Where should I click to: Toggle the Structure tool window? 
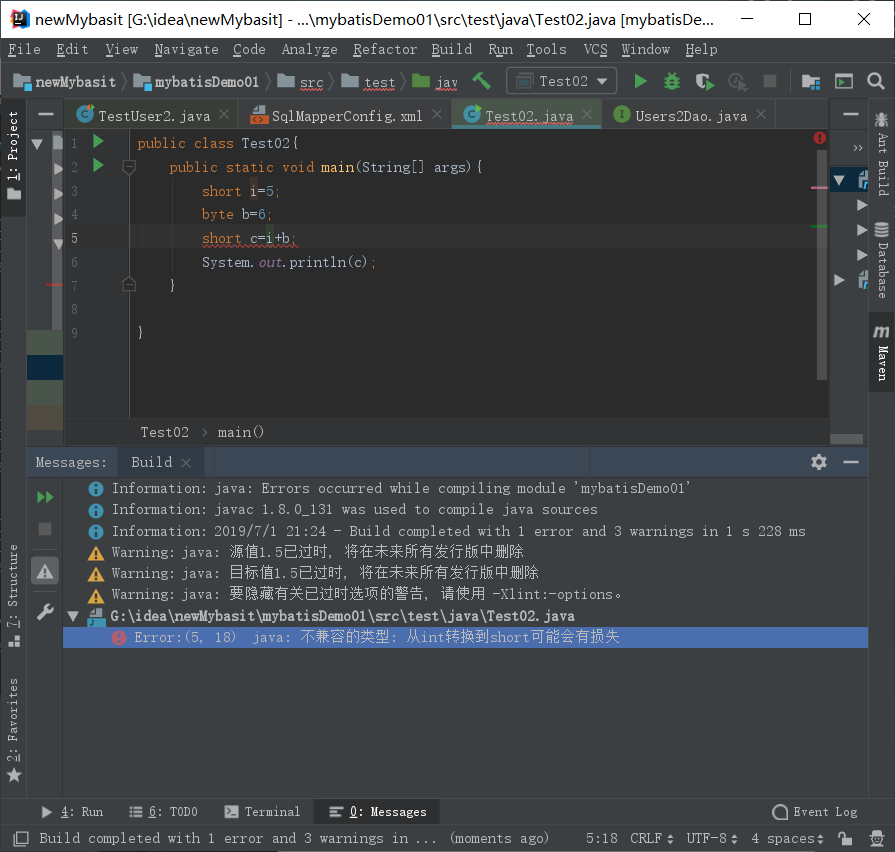point(13,596)
